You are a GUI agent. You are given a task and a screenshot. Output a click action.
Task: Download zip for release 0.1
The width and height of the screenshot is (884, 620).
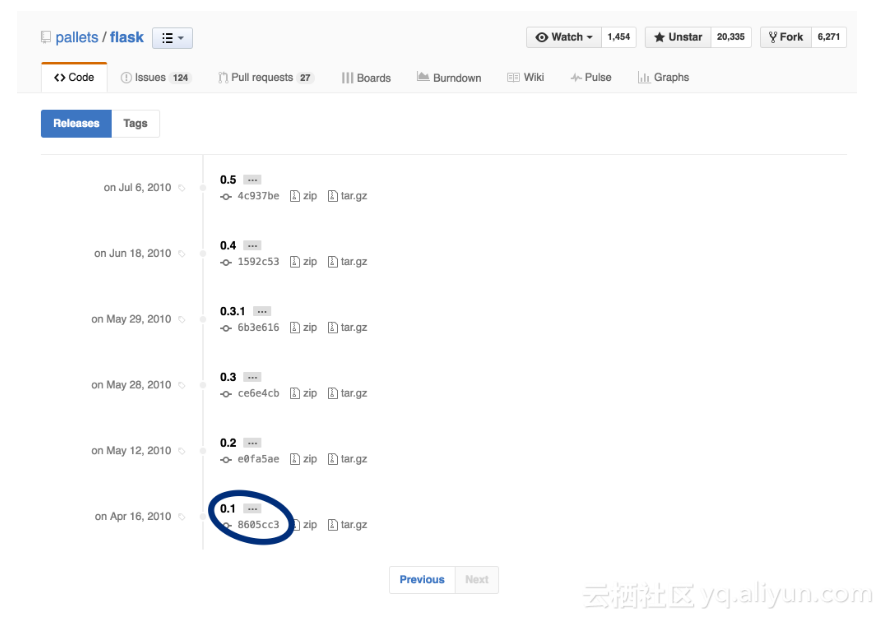pyautogui.click(x=304, y=525)
